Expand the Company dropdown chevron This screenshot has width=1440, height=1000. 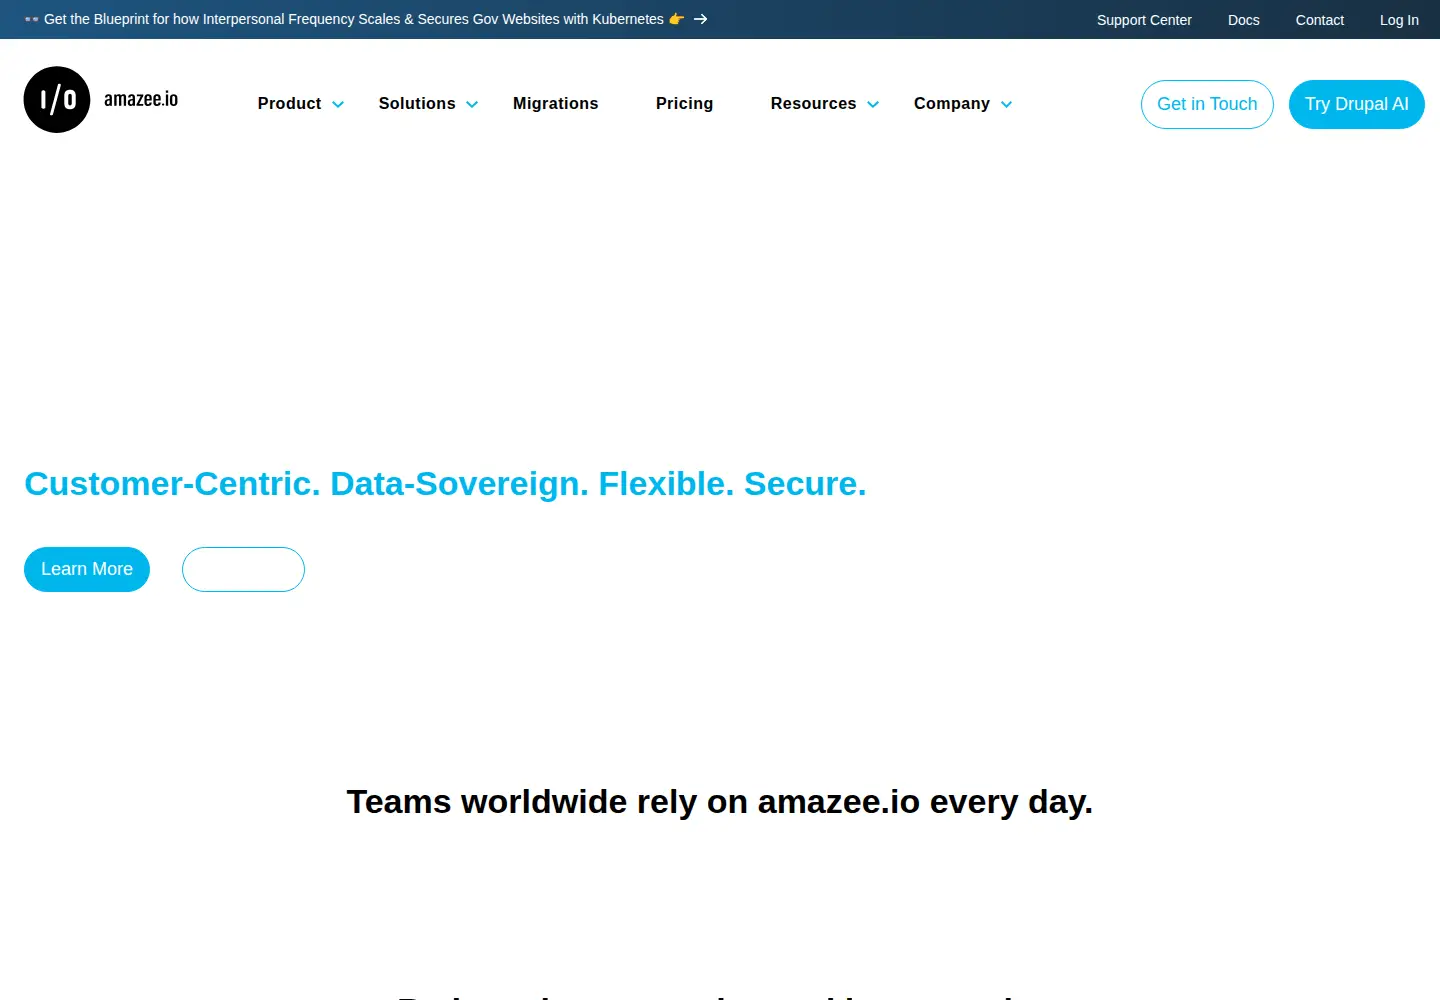(1006, 104)
